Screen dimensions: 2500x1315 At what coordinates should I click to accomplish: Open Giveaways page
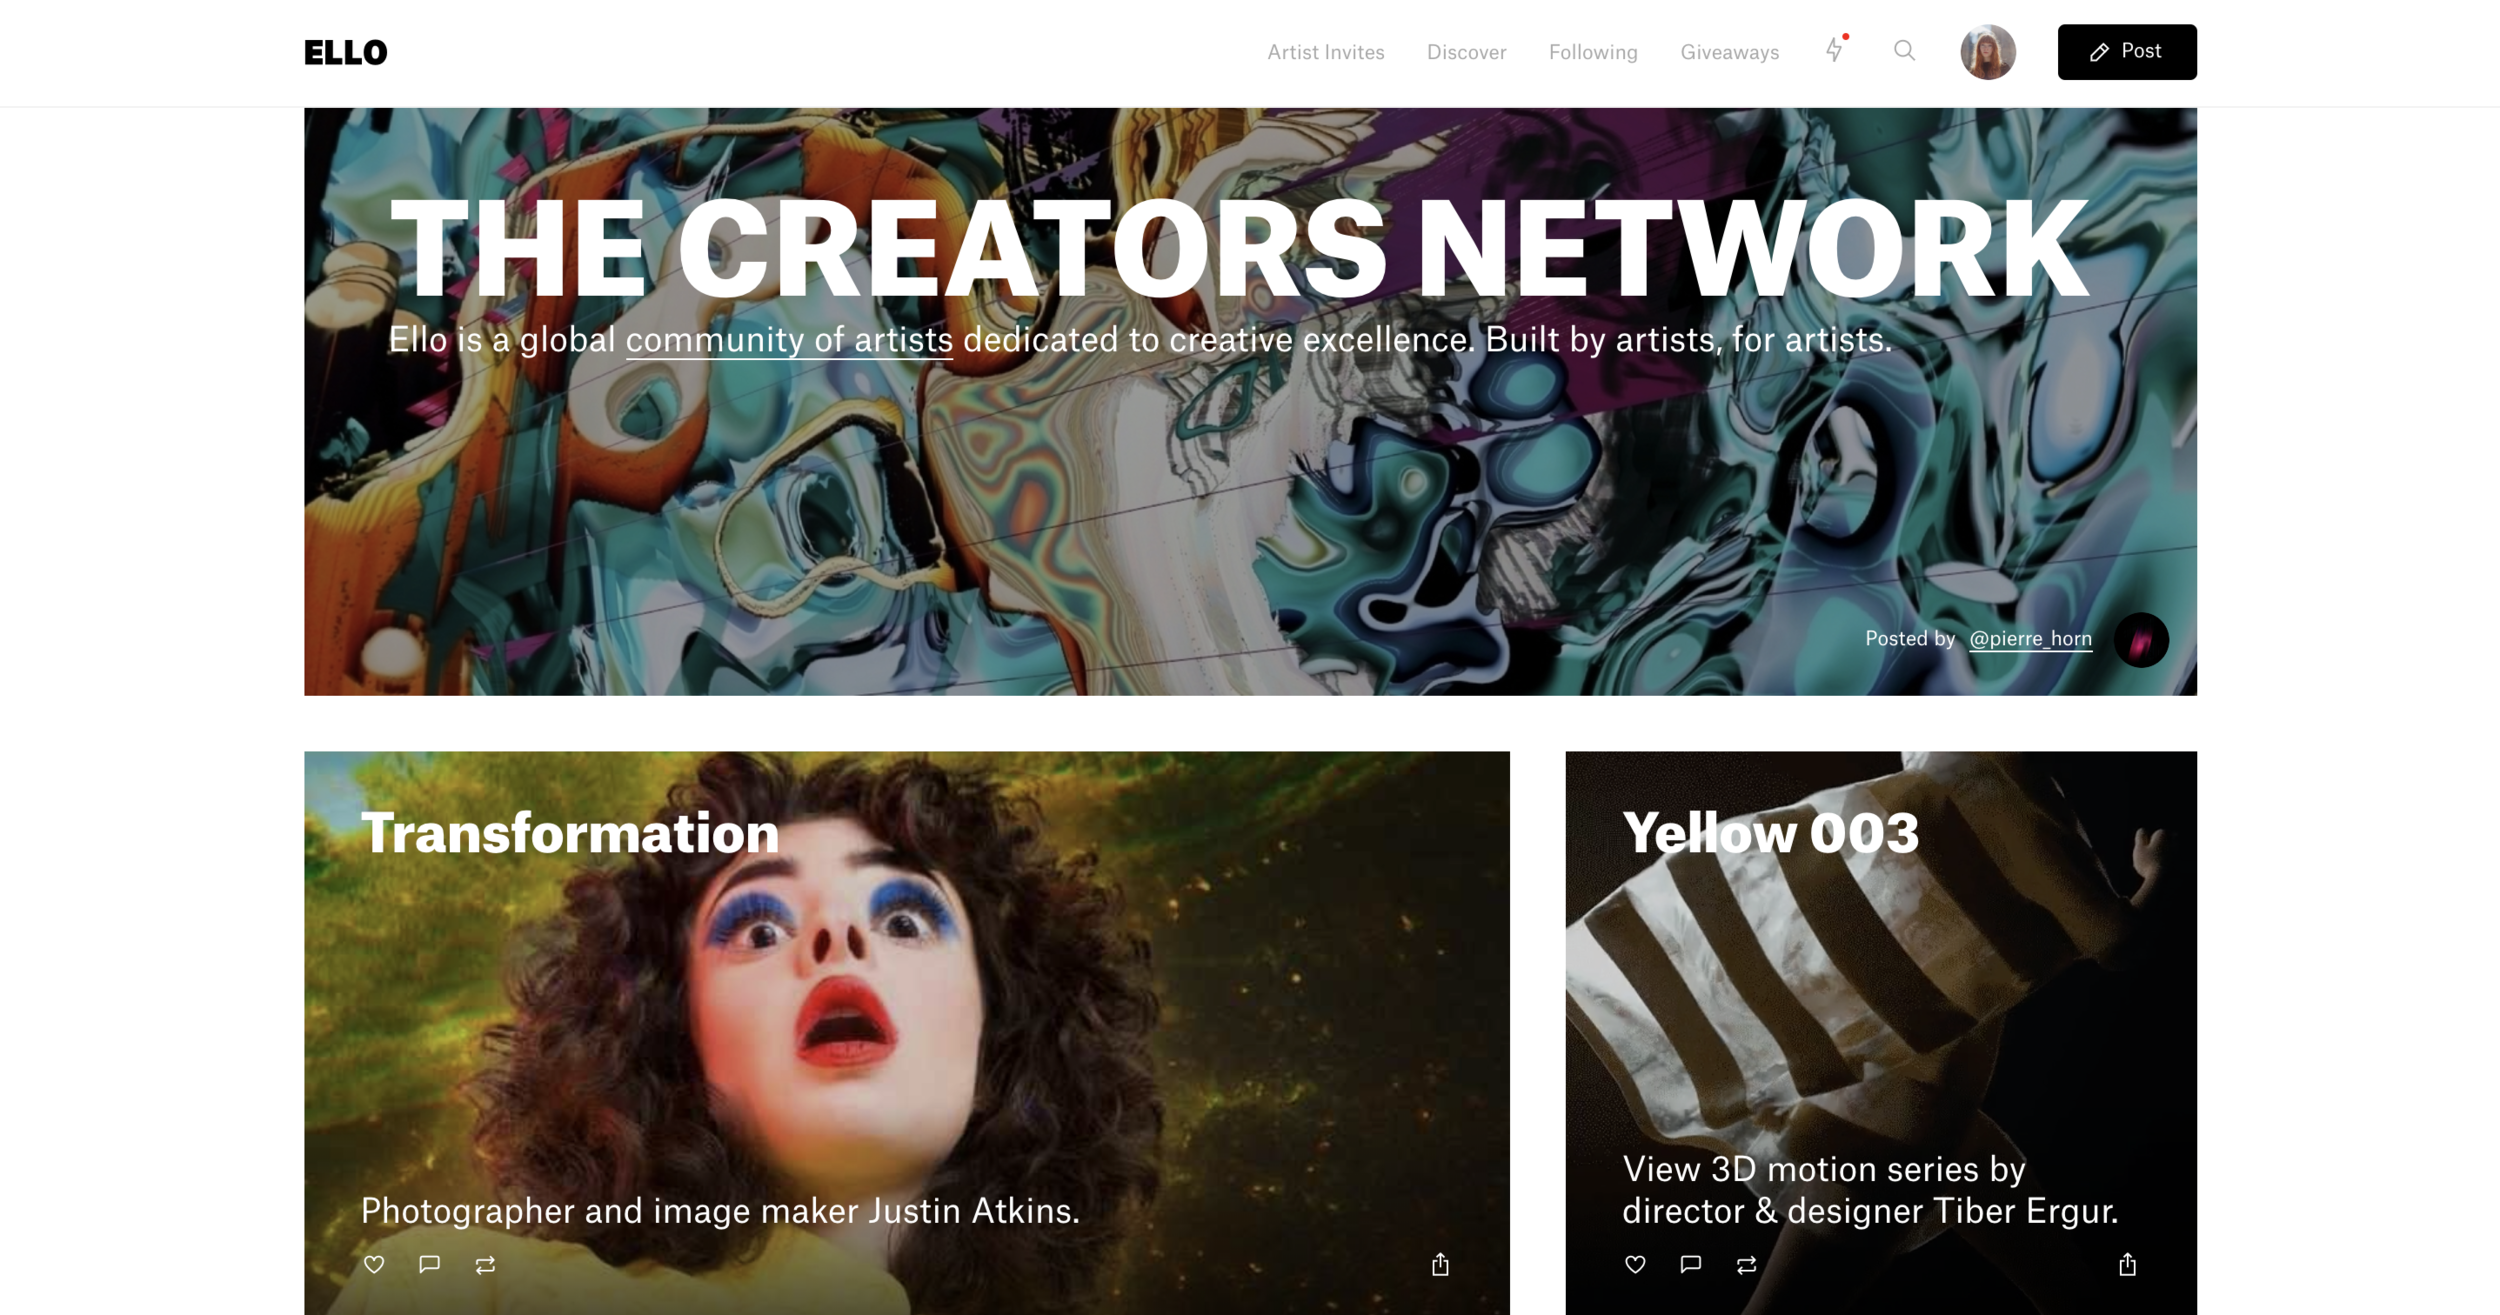pos(1730,52)
